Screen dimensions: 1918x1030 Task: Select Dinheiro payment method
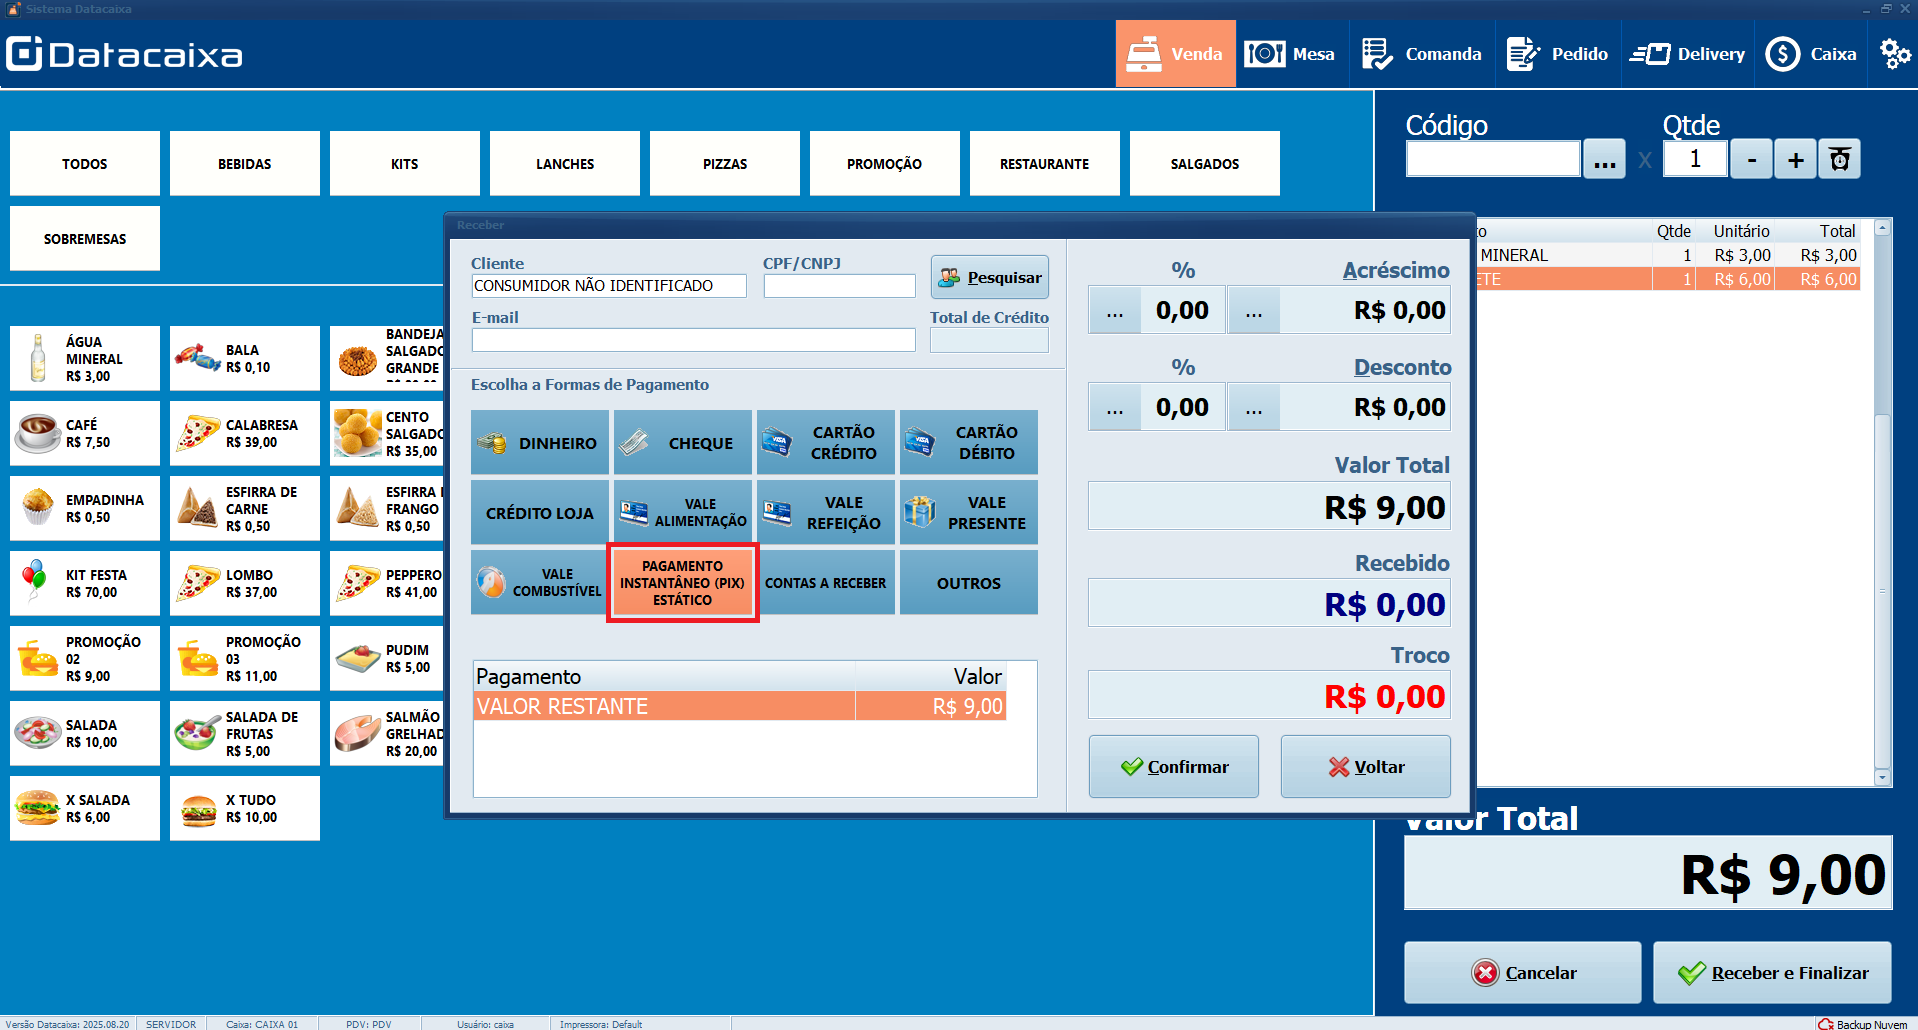tap(539, 443)
